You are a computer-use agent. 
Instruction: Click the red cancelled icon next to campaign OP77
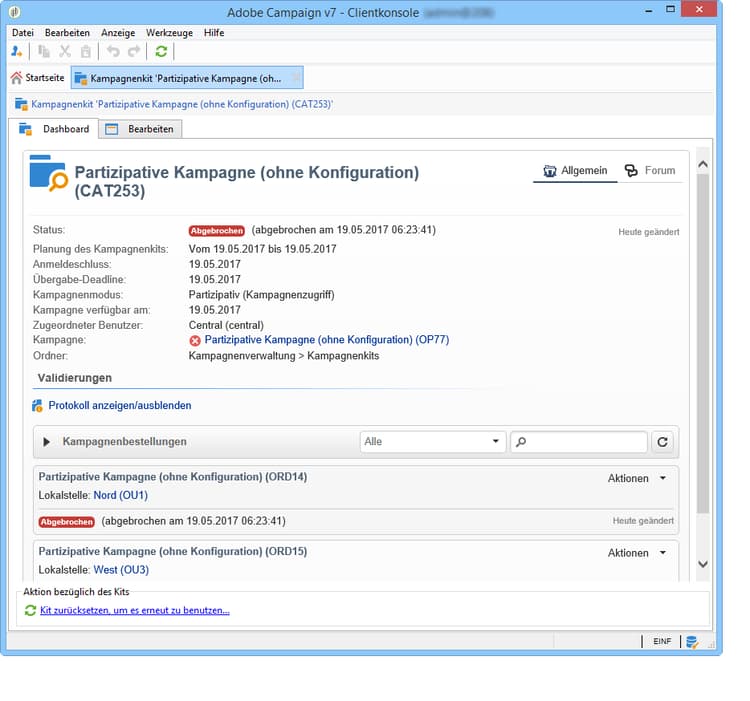click(195, 340)
